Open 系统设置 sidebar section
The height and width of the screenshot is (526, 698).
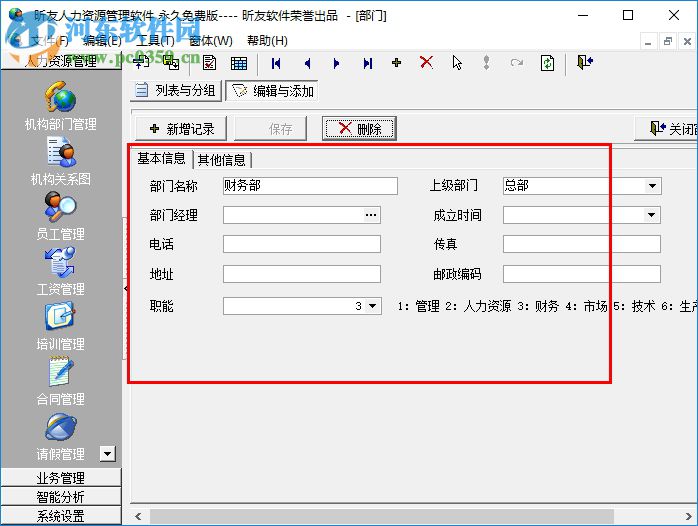click(61, 516)
